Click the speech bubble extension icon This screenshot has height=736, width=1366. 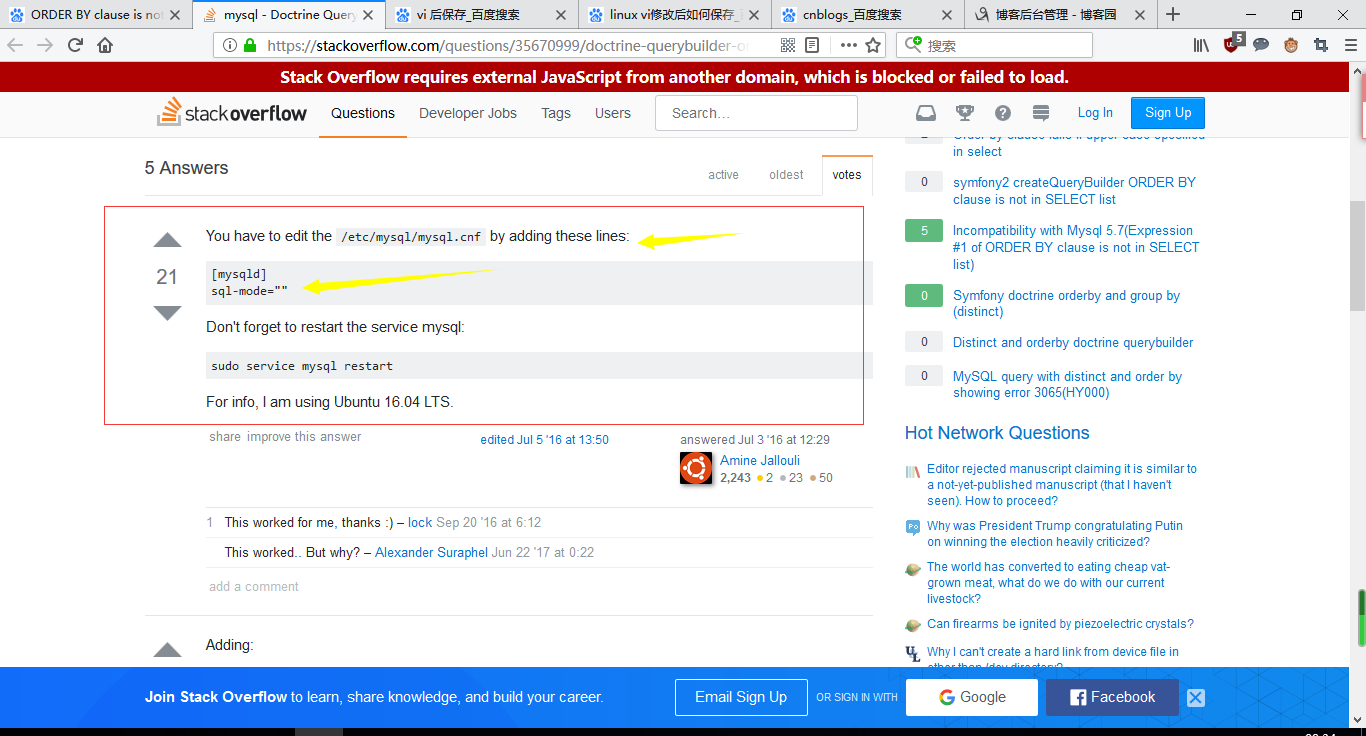1262,45
